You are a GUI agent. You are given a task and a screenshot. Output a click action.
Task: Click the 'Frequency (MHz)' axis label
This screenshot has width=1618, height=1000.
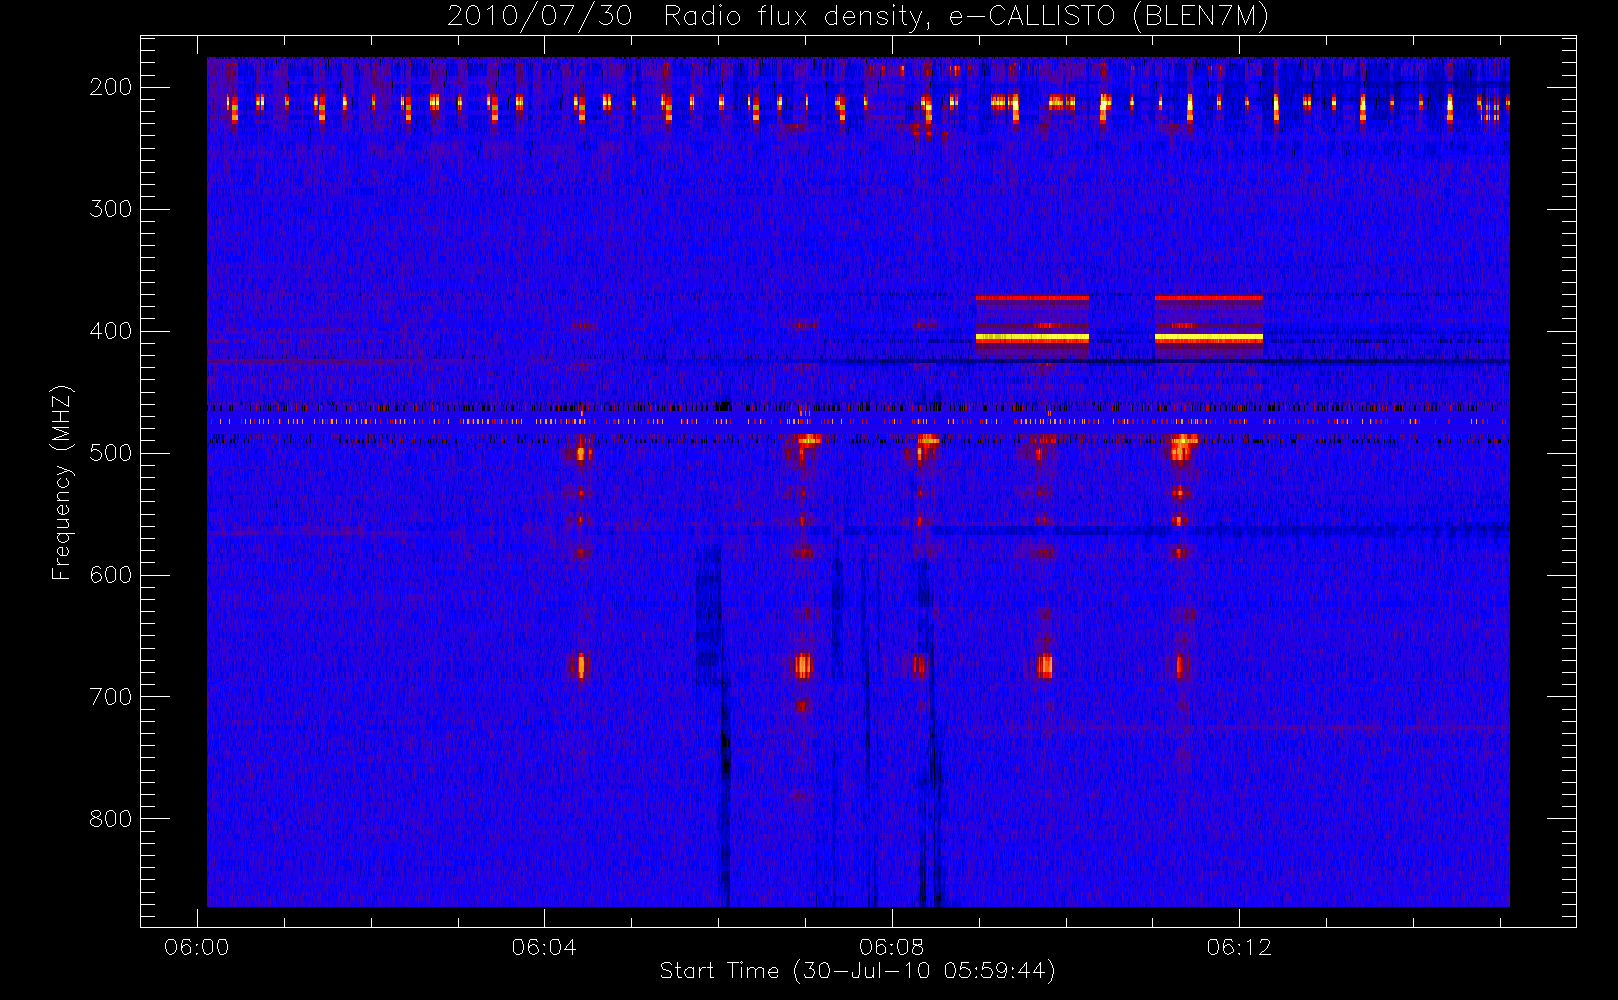coord(62,482)
